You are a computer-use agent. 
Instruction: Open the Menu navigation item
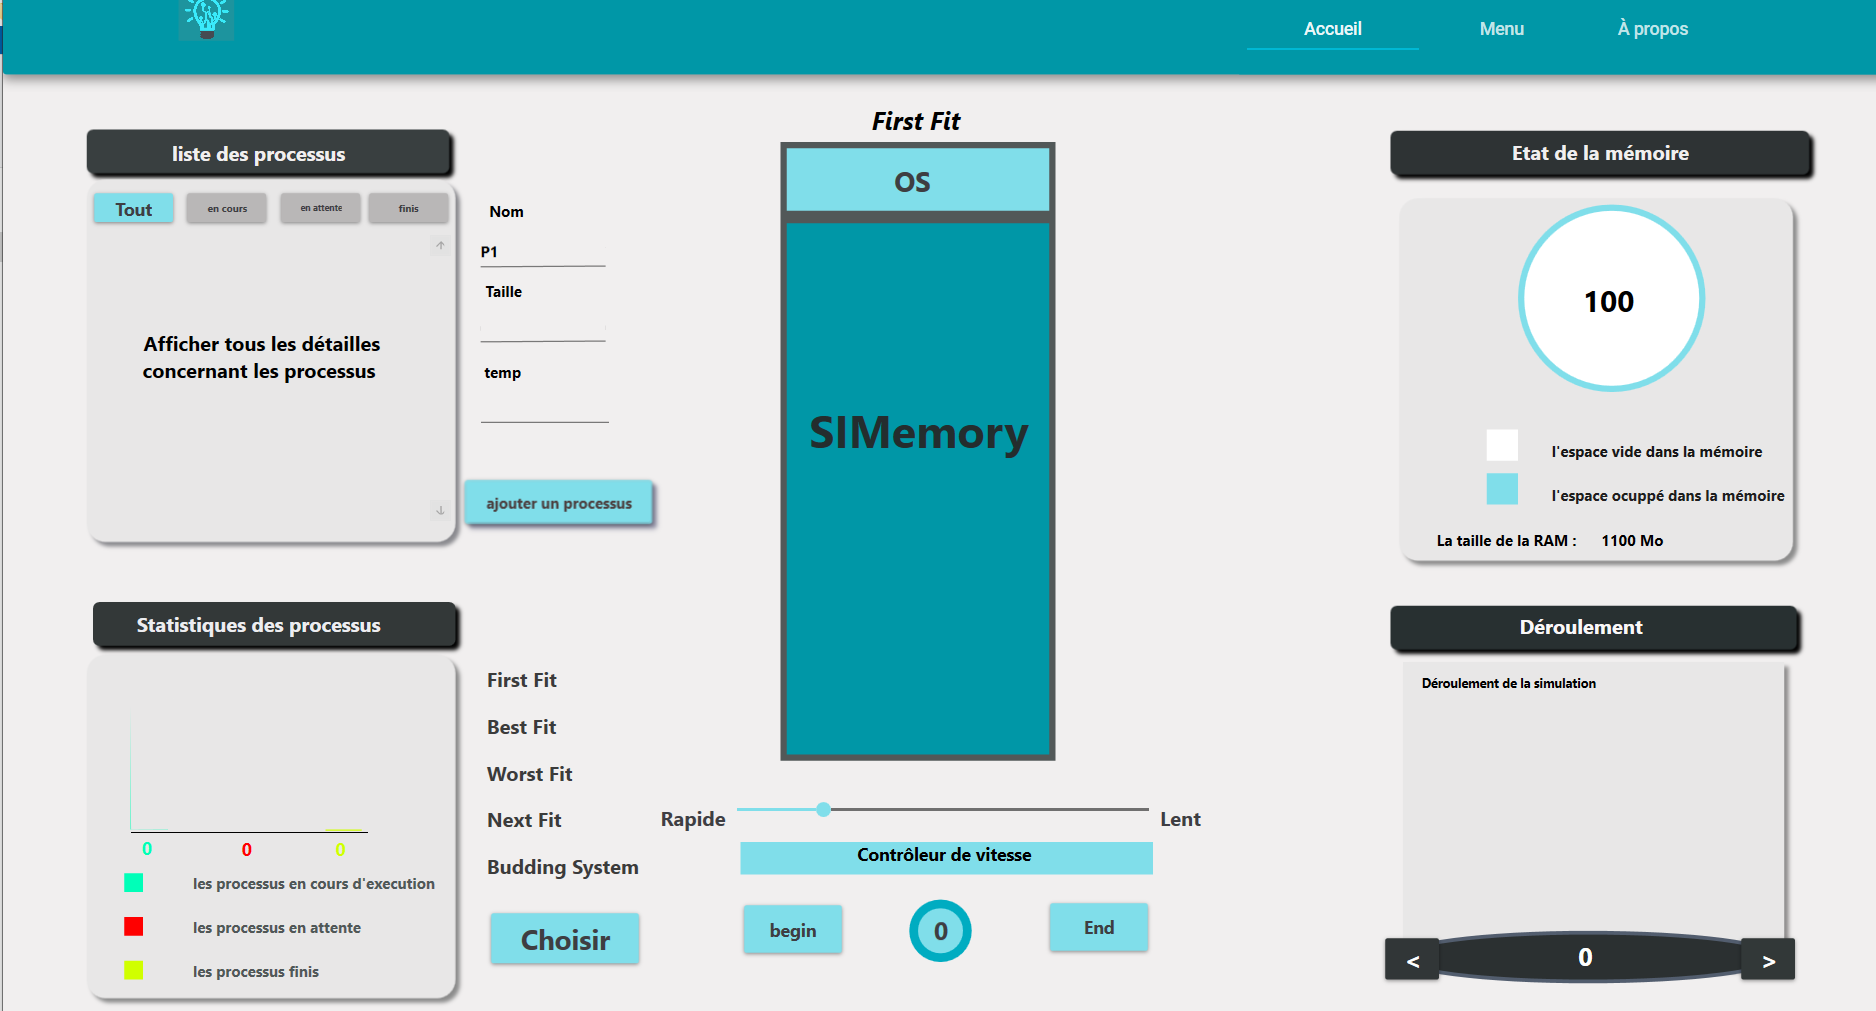point(1501,28)
